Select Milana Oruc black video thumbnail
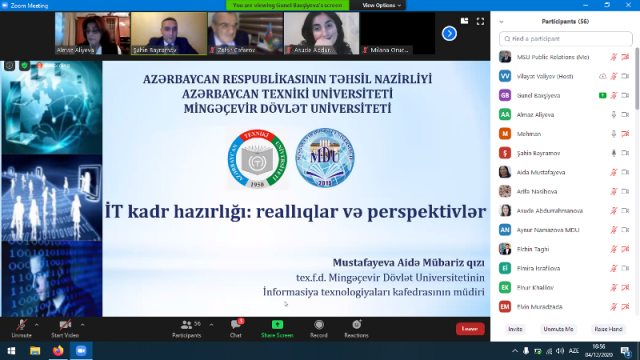The height and width of the screenshot is (360, 640). 398,33
